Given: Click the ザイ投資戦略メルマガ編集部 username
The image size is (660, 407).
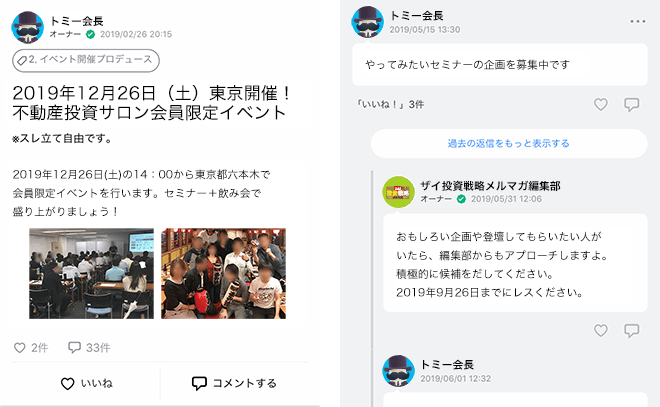Looking at the screenshot, I should pos(490,186).
